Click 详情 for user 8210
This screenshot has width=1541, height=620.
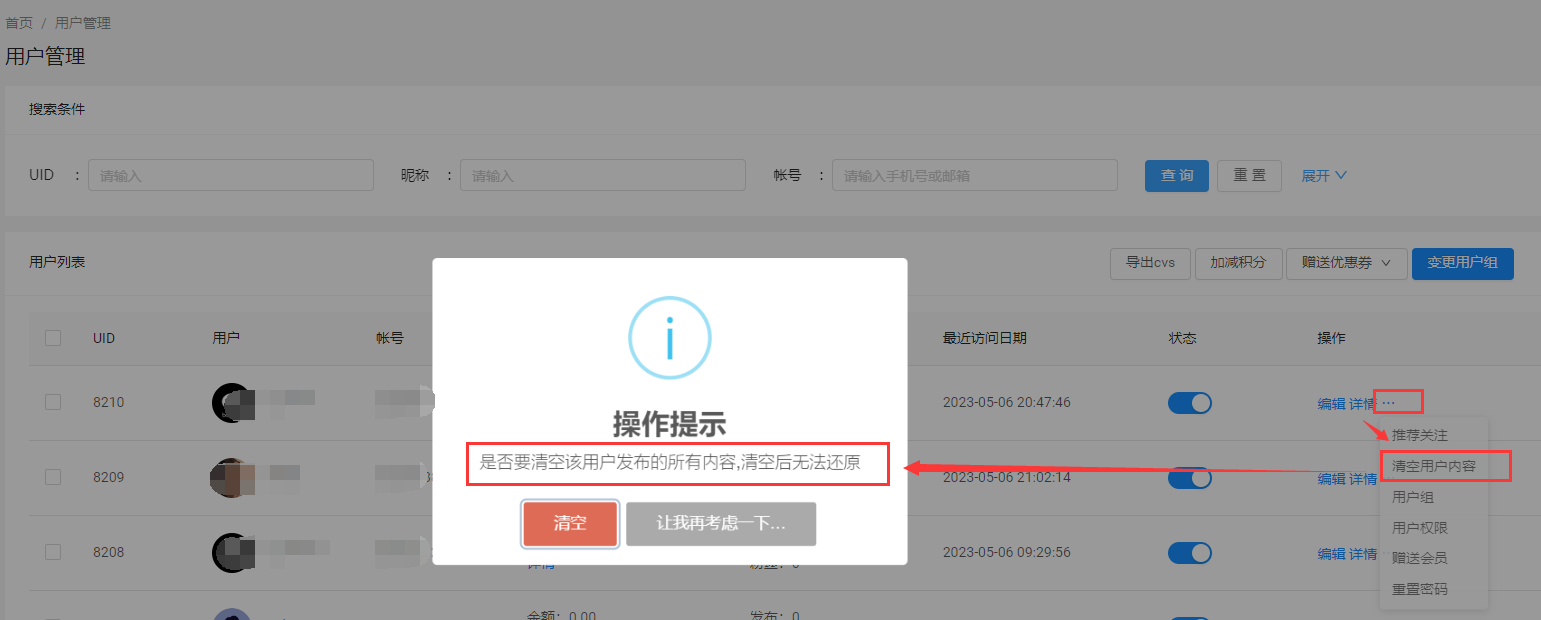pos(1363,404)
